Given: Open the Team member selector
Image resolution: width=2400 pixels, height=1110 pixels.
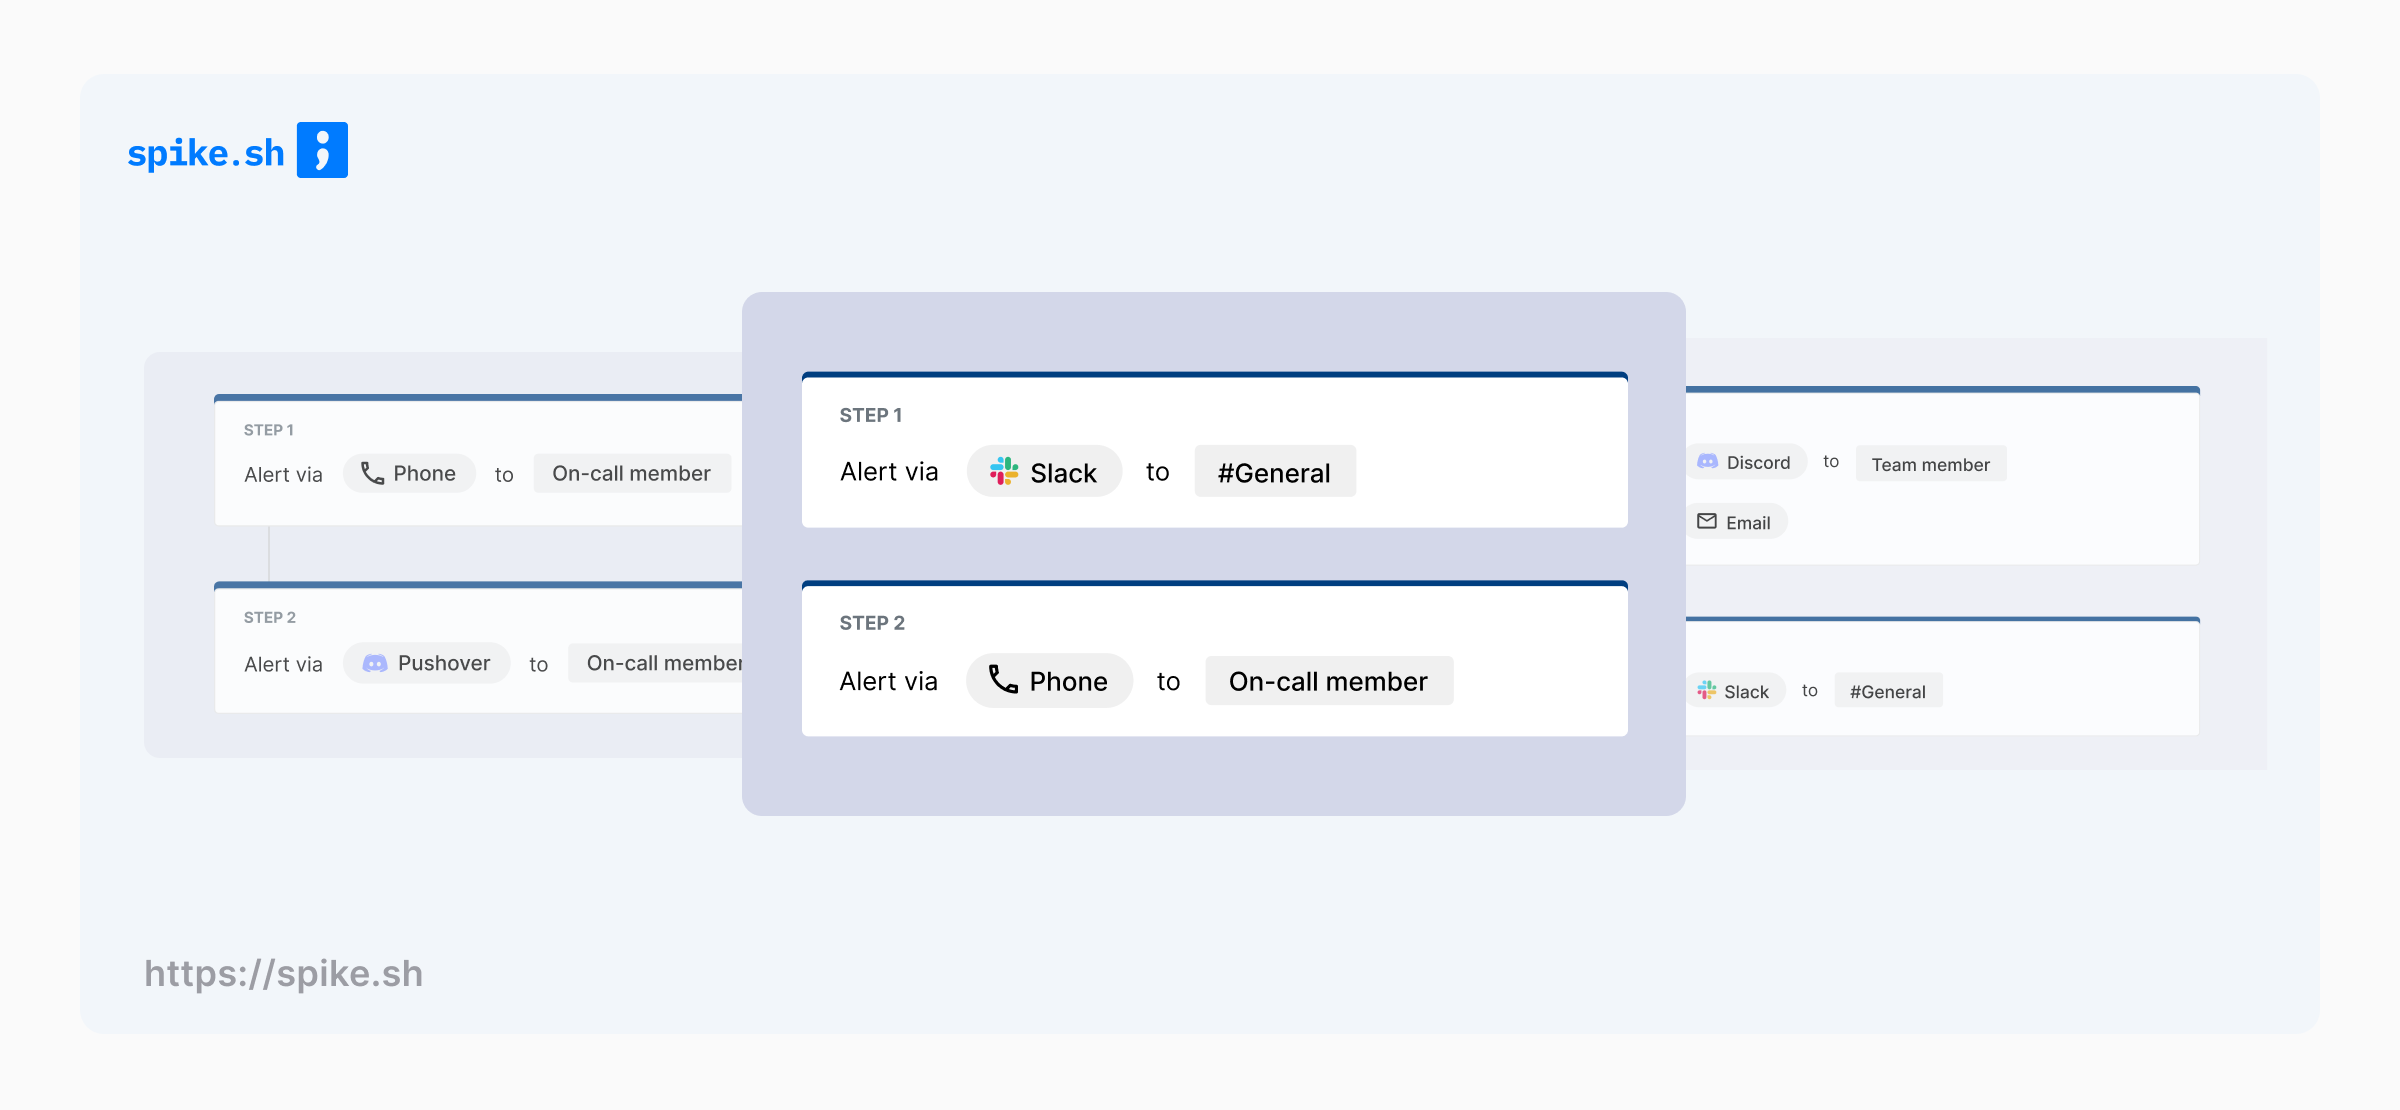Looking at the screenshot, I should (x=1930, y=464).
